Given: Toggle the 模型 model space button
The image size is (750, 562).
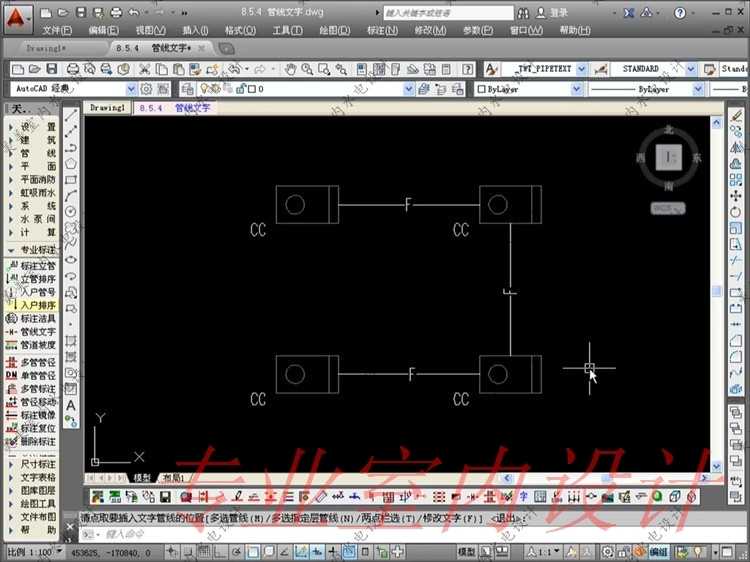Looking at the screenshot, I should point(467,552).
